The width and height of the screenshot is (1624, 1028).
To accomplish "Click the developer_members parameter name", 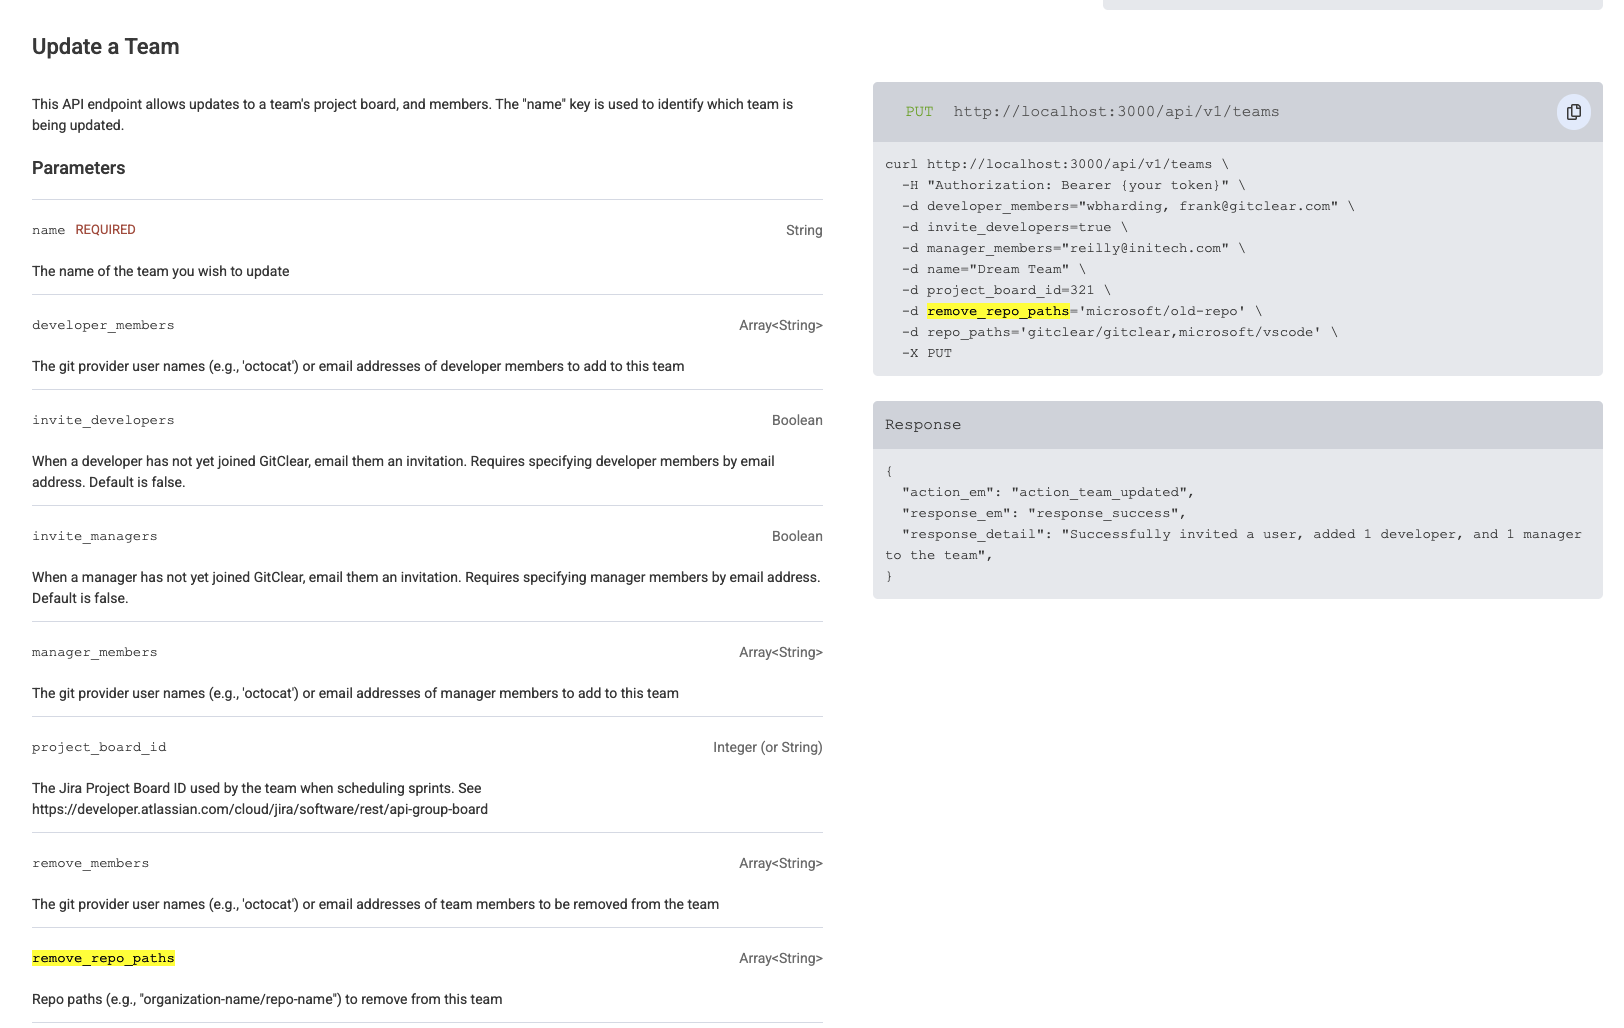I will tap(103, 325).
